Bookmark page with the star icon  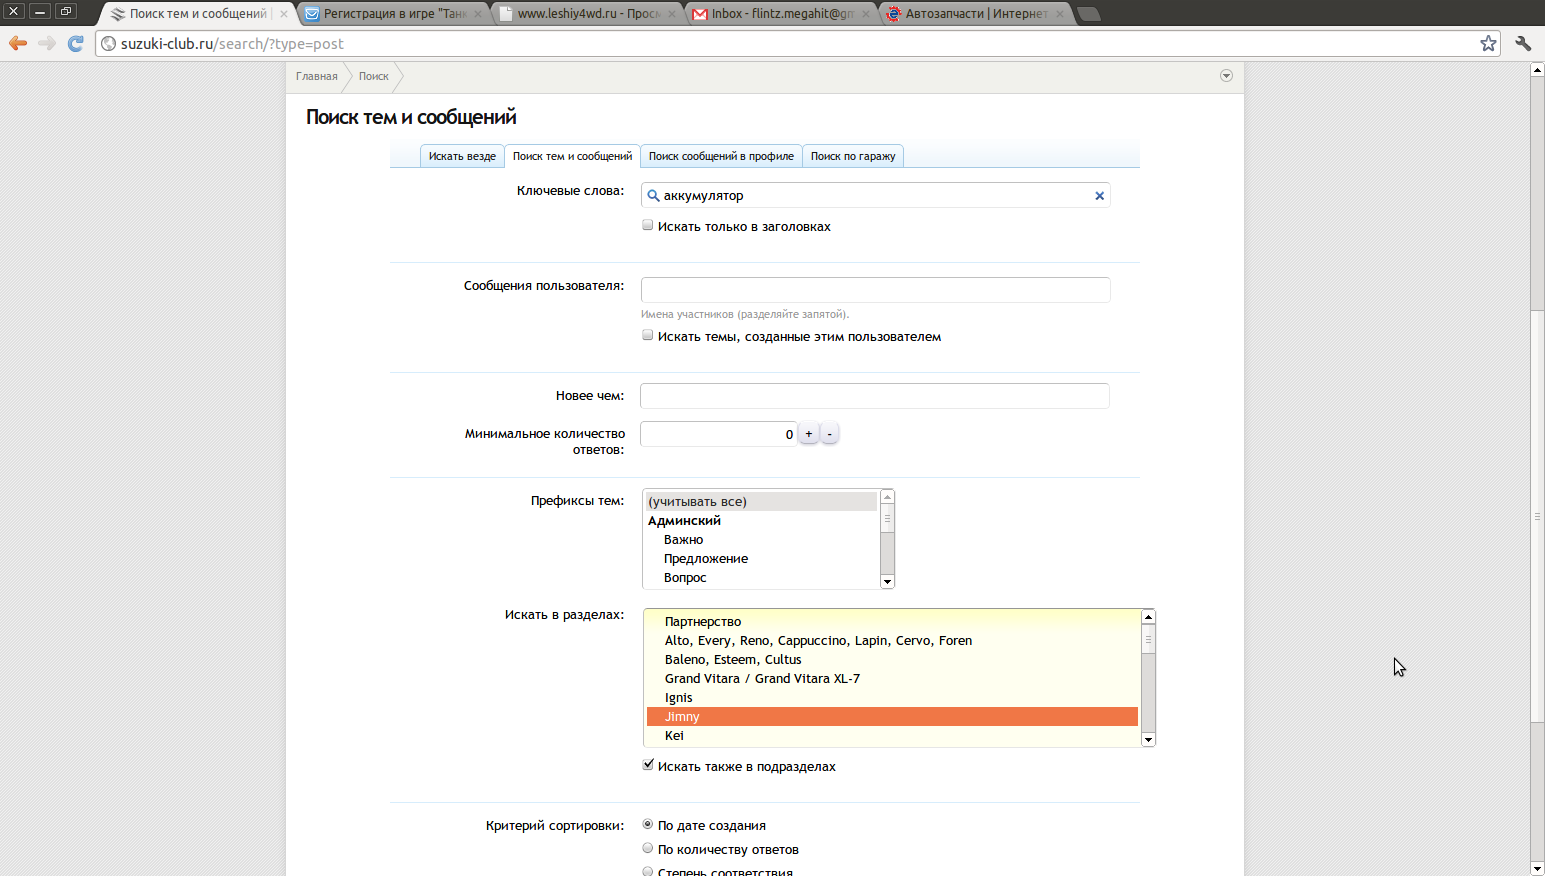coord(1488,43)
